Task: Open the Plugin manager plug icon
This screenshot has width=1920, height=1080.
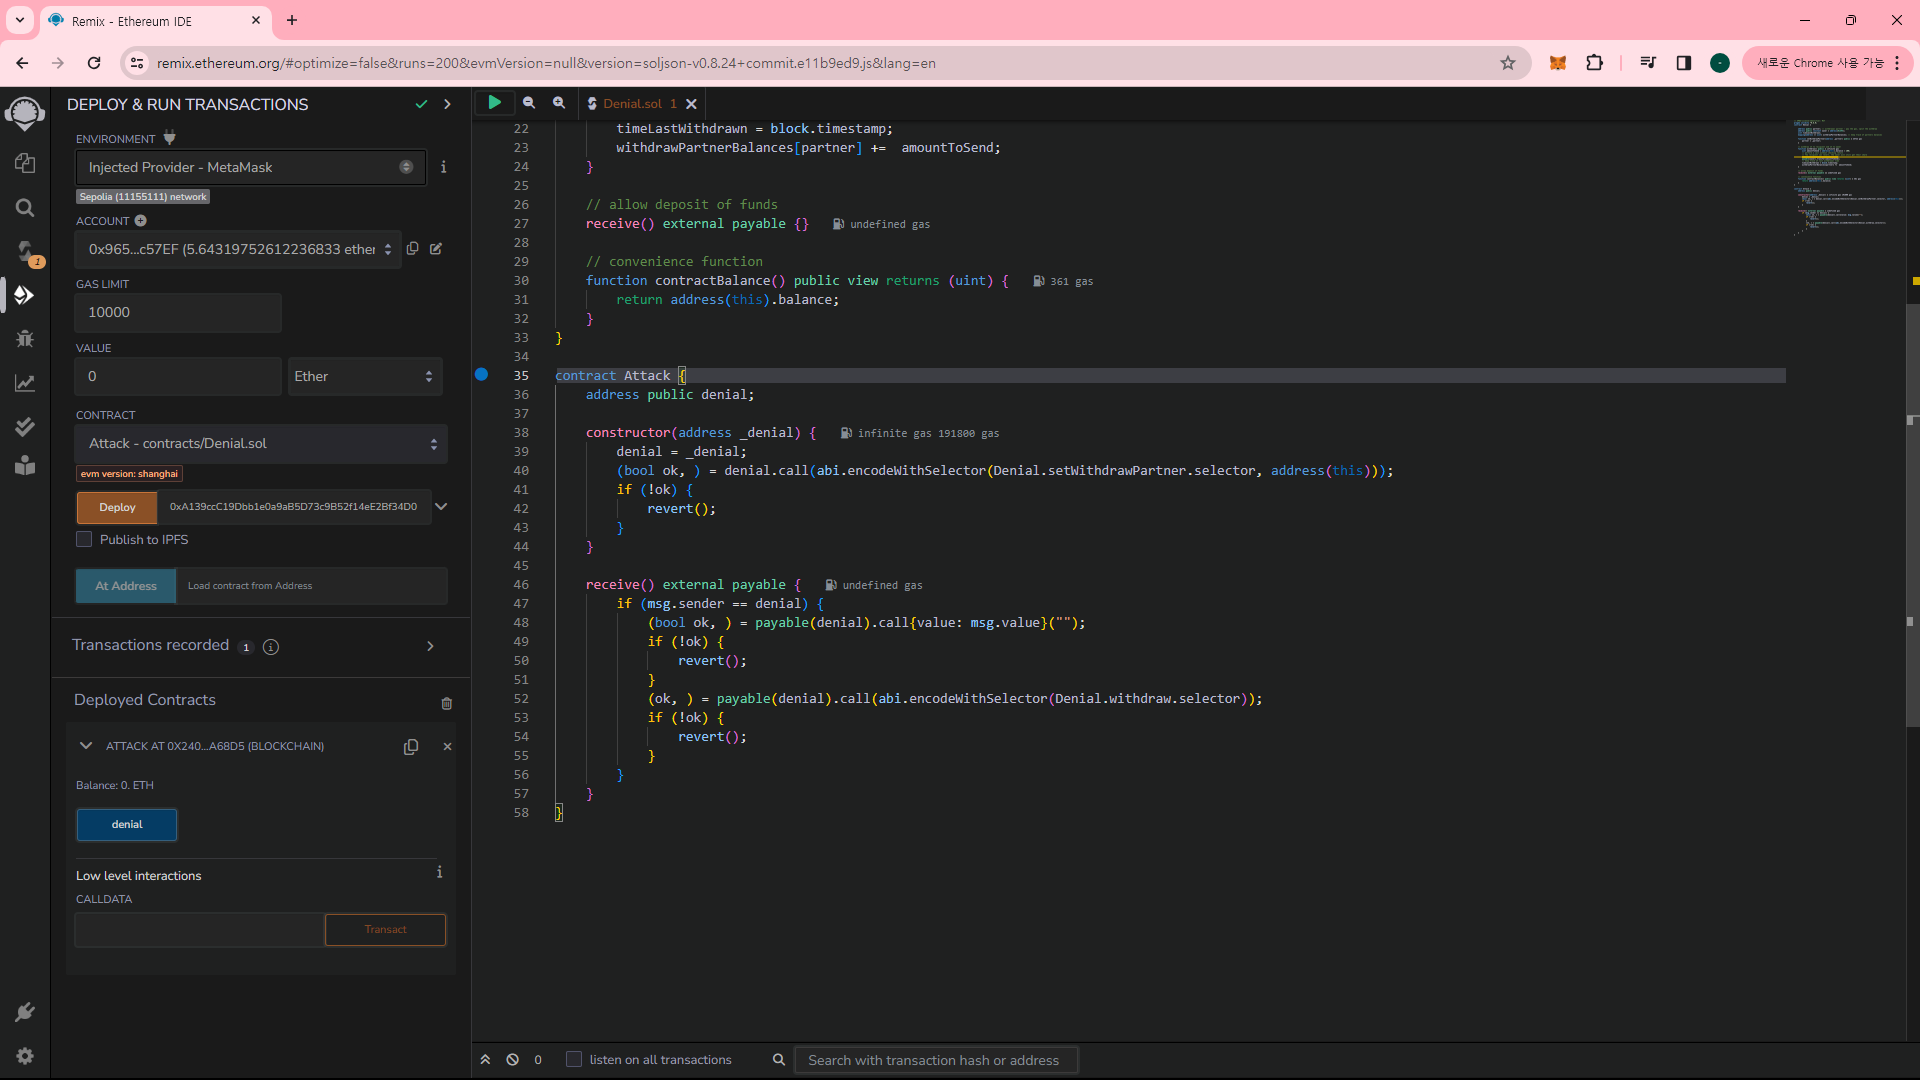Action: [25, 1012]
